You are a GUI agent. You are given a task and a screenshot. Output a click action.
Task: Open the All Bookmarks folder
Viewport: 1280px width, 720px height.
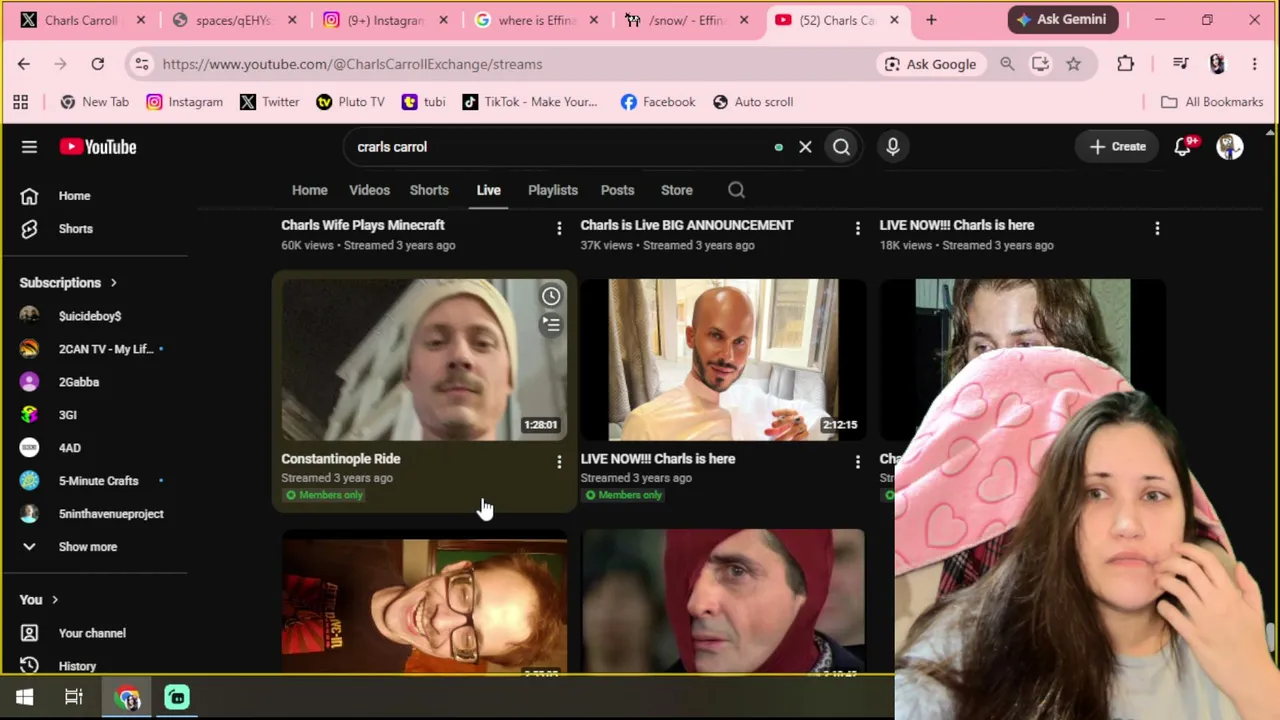[1212, 102]
